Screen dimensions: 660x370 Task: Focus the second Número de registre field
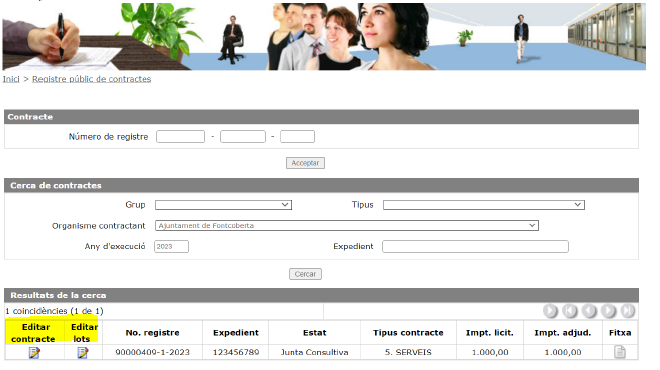coord(243,137)
